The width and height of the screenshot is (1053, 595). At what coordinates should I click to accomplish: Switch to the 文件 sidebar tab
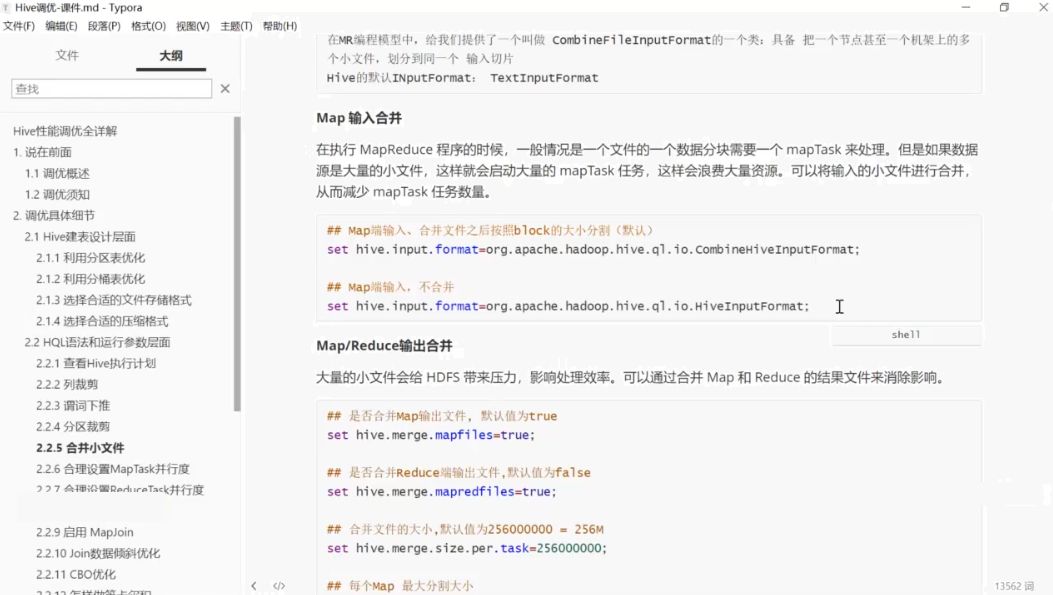click(x=67, y=55)
